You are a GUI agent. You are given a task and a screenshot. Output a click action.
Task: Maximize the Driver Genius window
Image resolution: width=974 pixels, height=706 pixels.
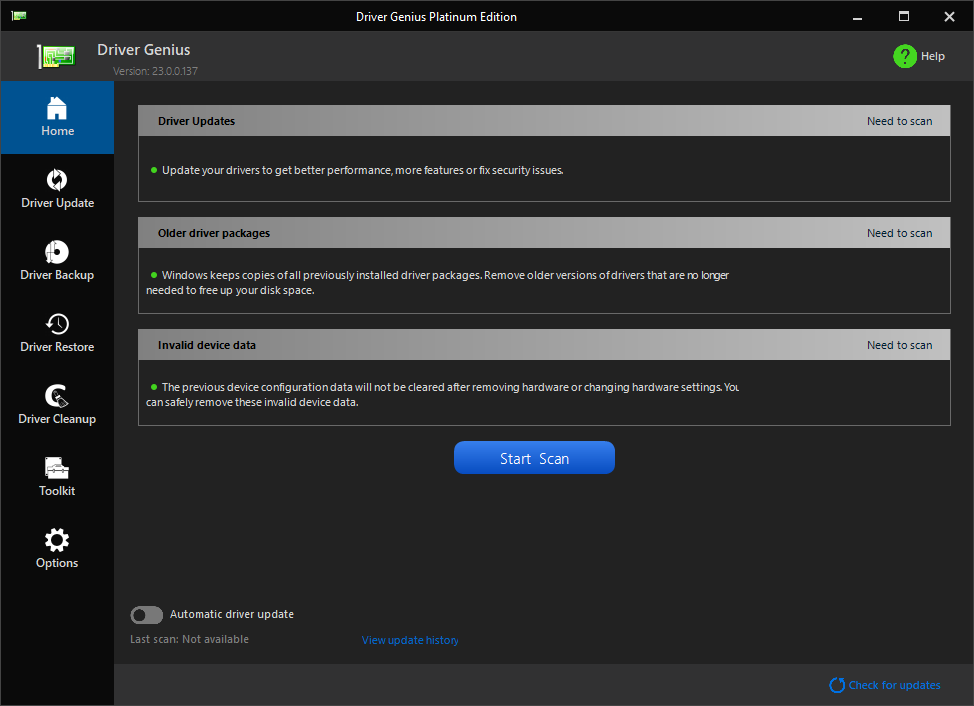[x=904, y=16]
